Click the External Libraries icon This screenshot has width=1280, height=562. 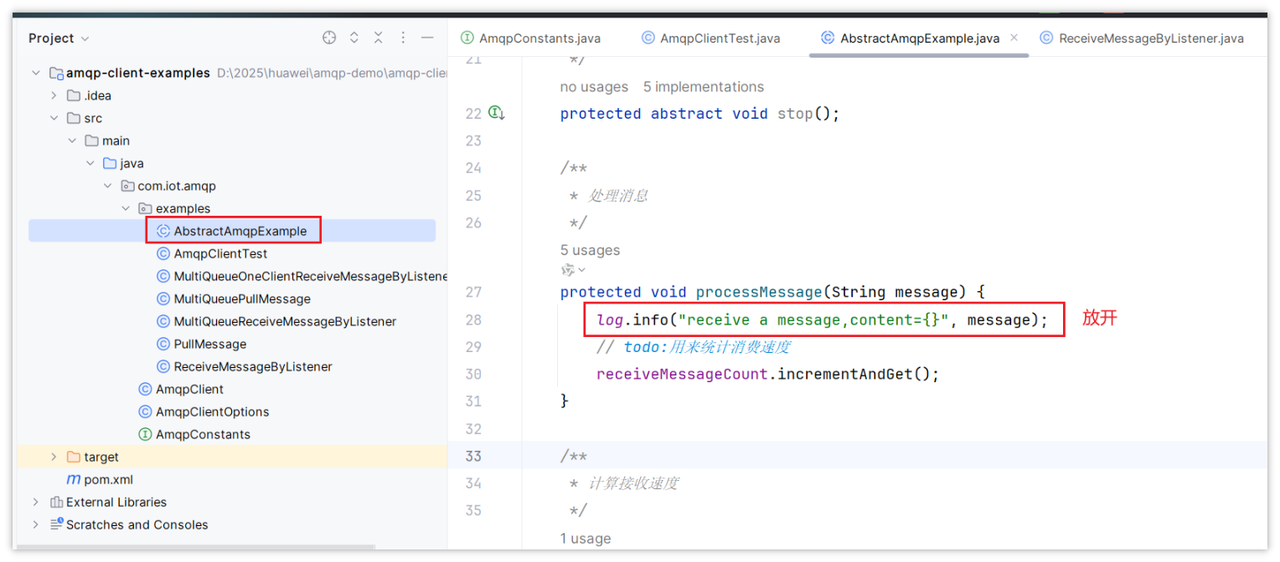56,502
